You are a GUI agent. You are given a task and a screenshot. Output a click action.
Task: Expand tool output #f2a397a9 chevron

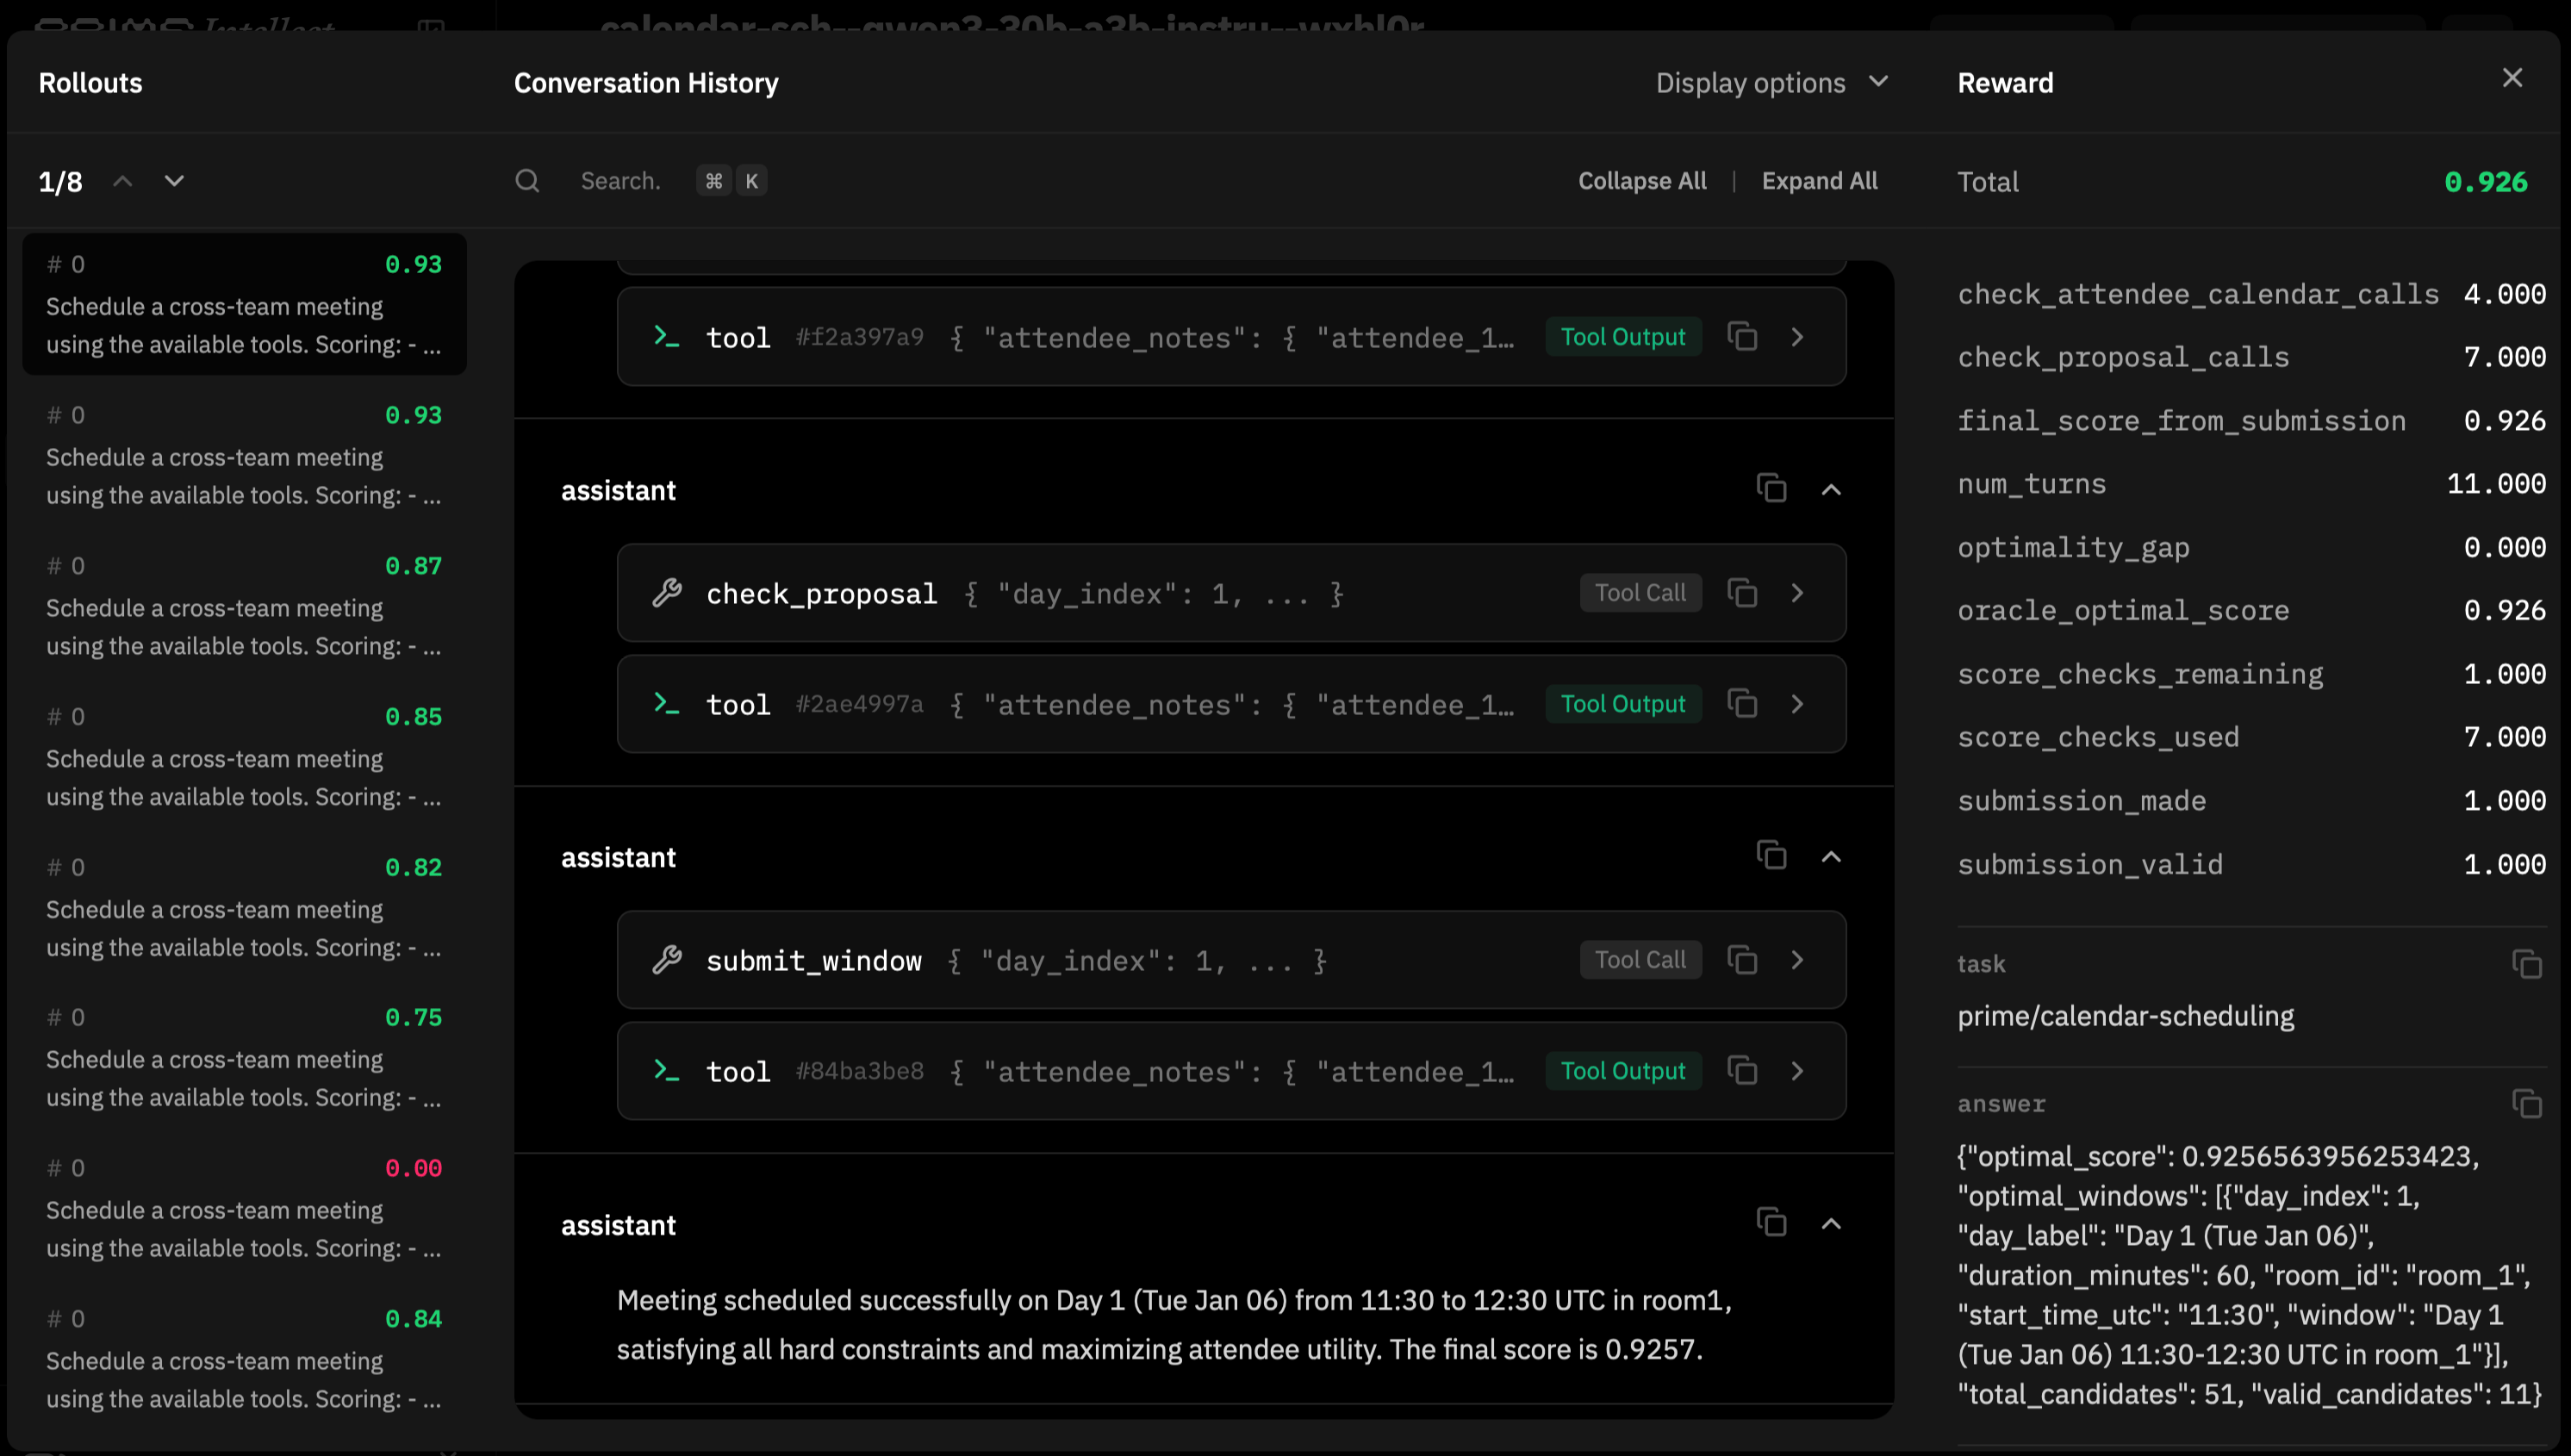click(1797, 337)
